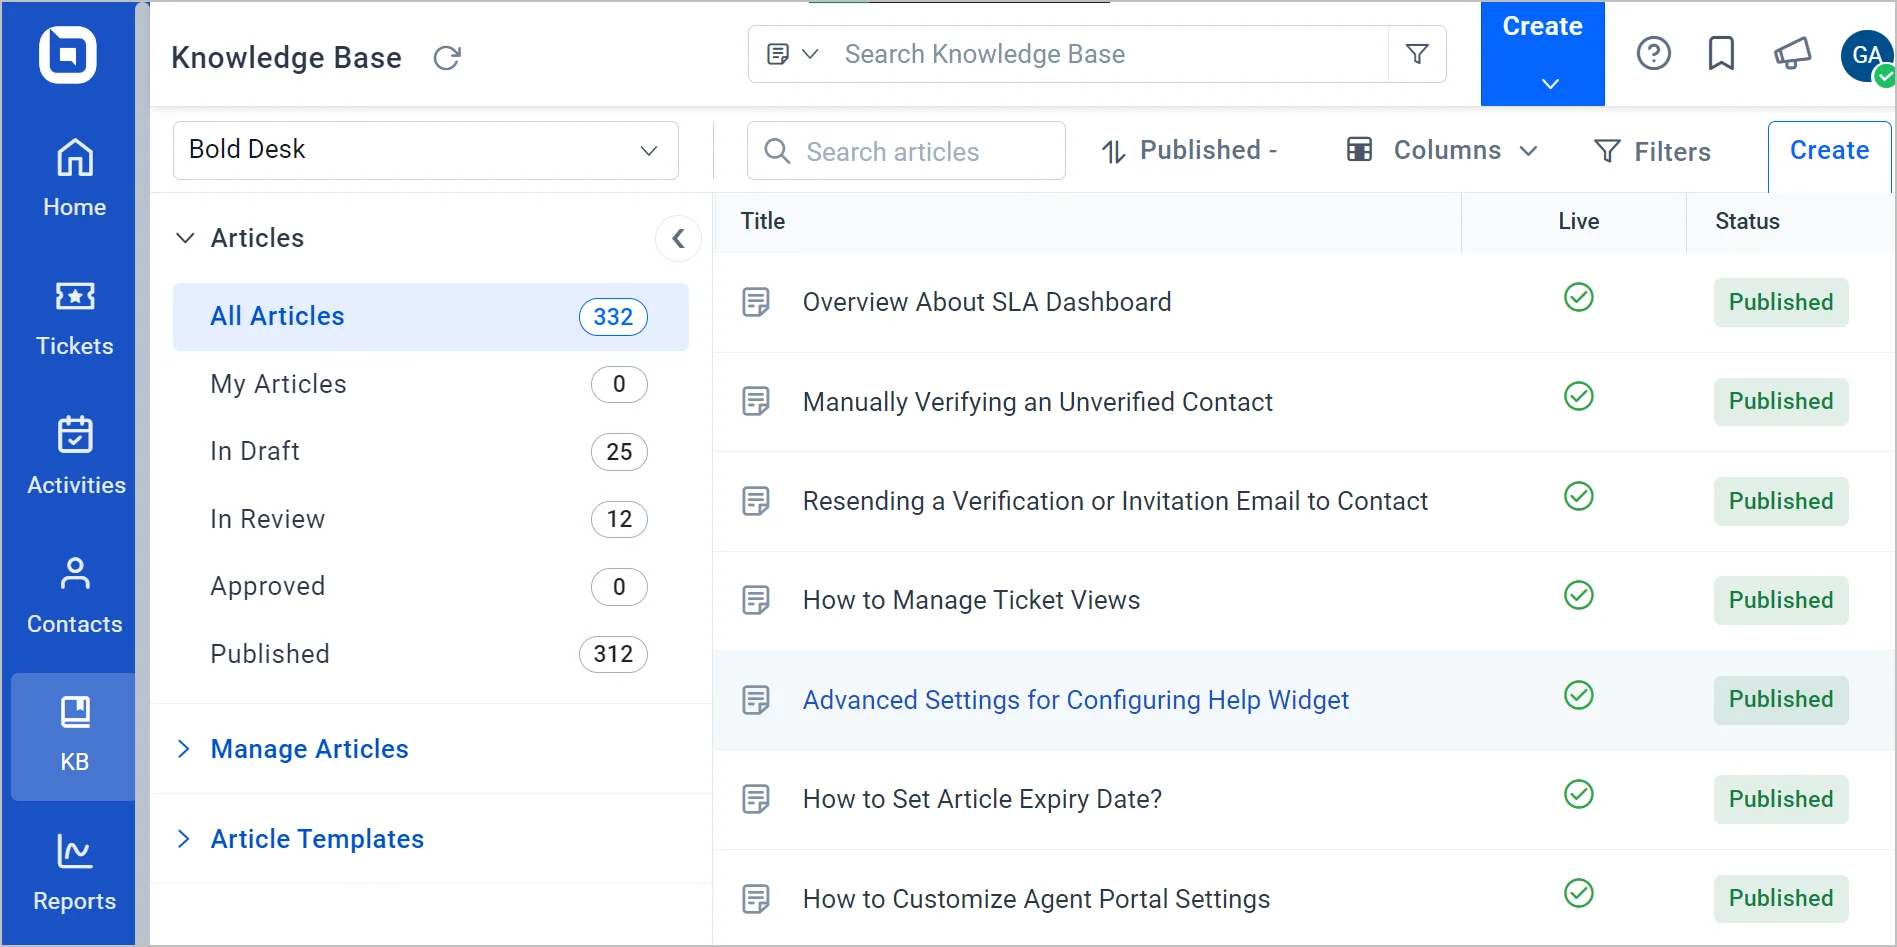Open the Published sort order dropdown
Image resolution: width=1897 pixels, height=947 pixels.
(1190, 150)
